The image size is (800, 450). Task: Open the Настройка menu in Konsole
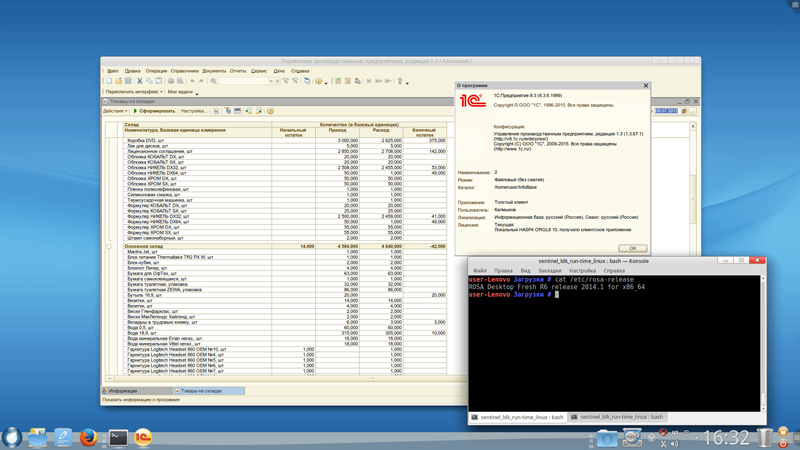tap(582, 270)
